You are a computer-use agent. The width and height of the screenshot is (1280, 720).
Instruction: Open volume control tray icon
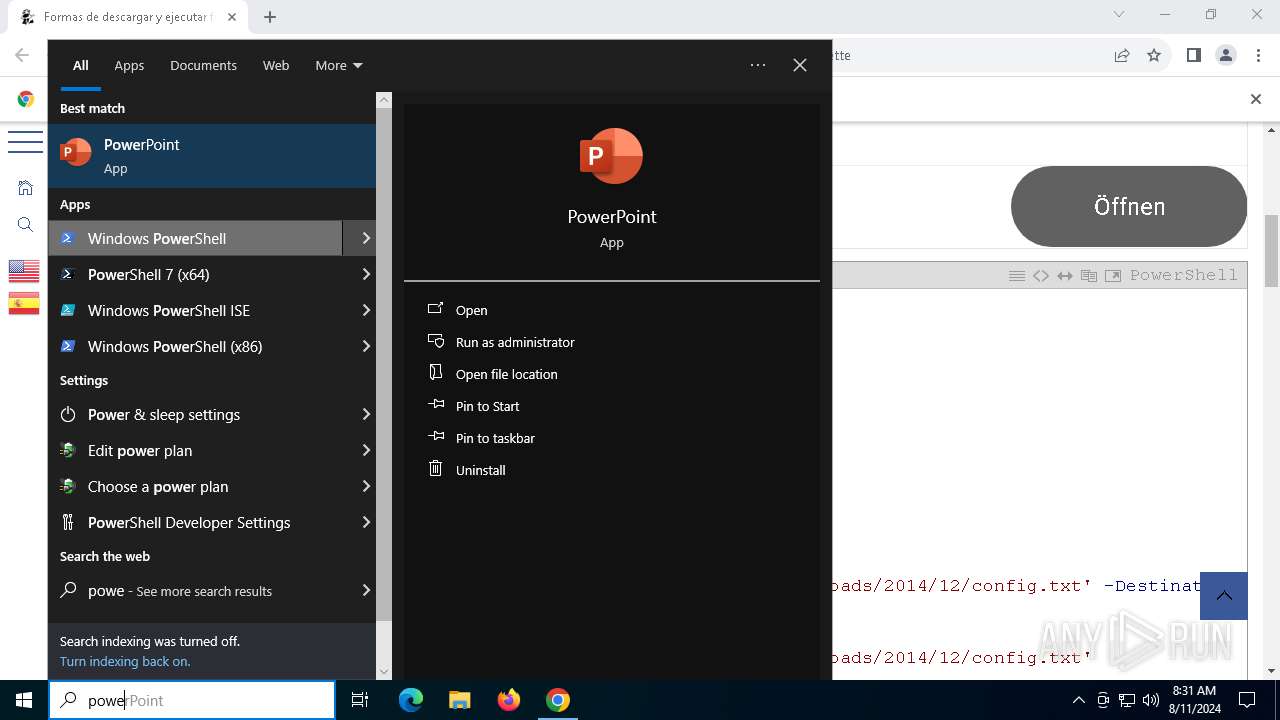point(1151,700)
